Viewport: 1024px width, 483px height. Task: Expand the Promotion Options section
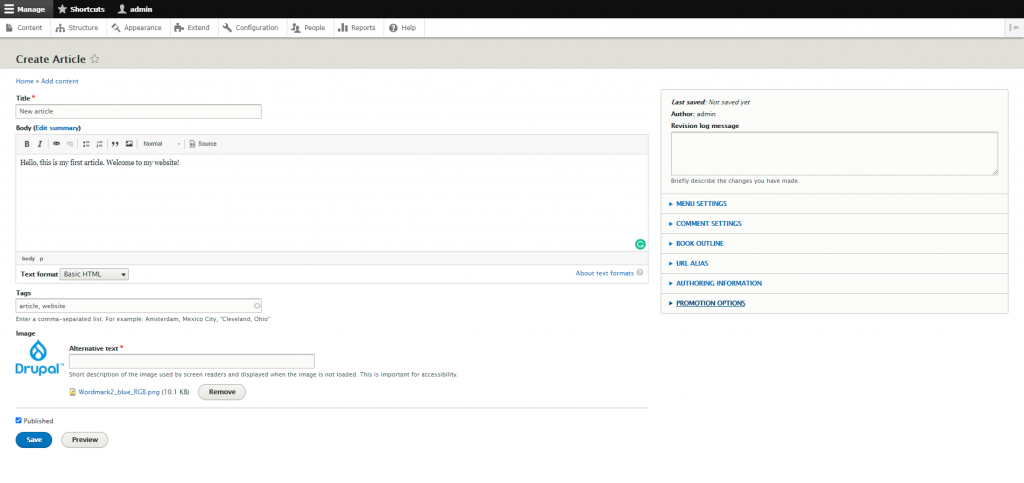(x=710, y=303)
